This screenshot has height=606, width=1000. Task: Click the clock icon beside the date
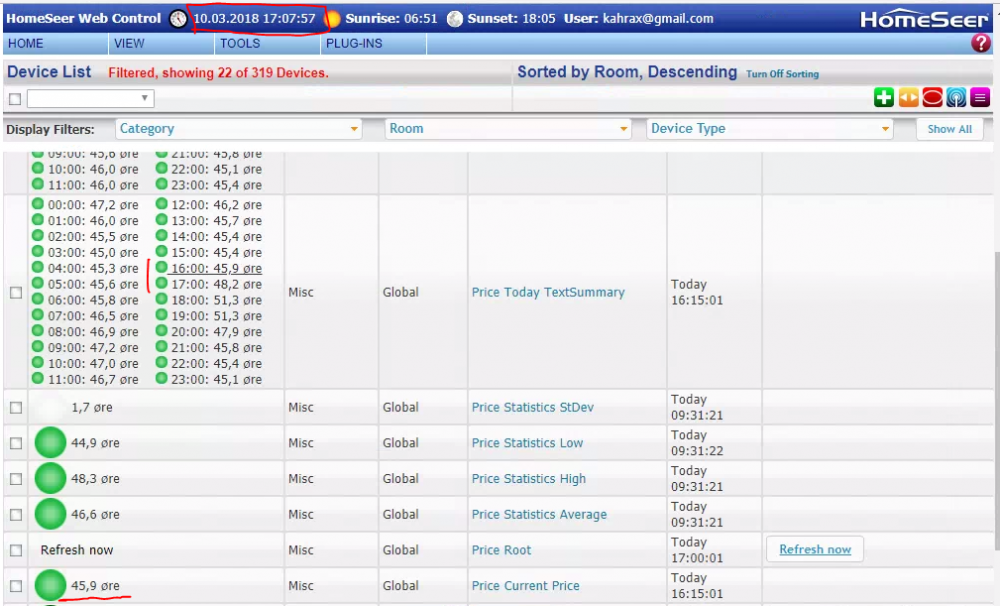178,19
